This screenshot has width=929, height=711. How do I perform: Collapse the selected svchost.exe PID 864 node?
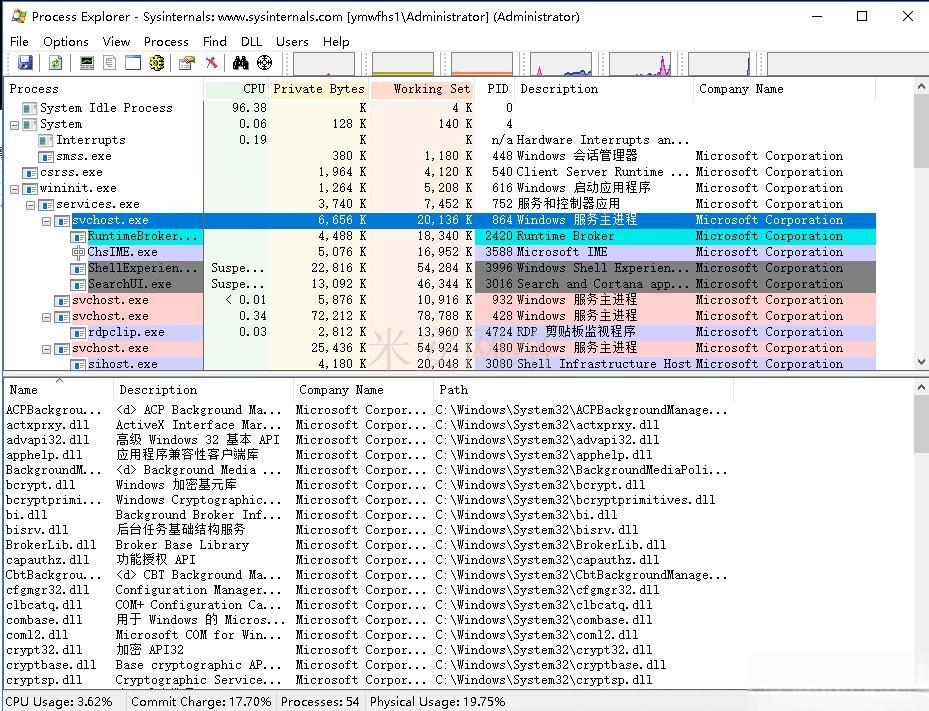pos(47,222)
